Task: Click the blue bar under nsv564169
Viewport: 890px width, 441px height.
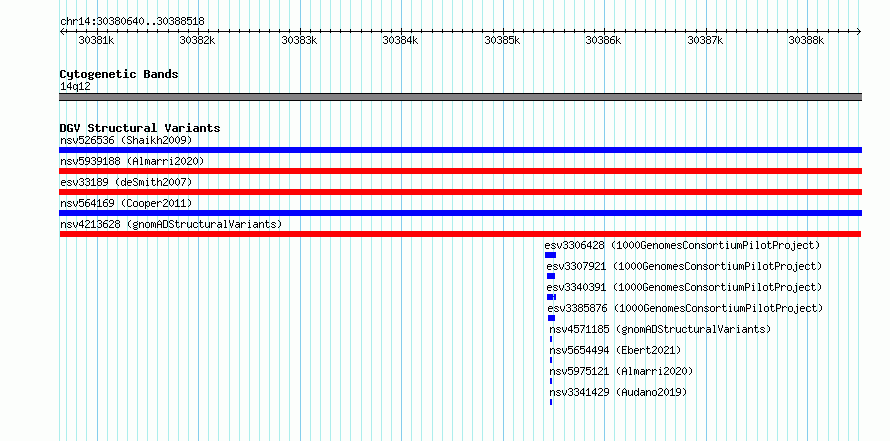Action: click(460, 213)
